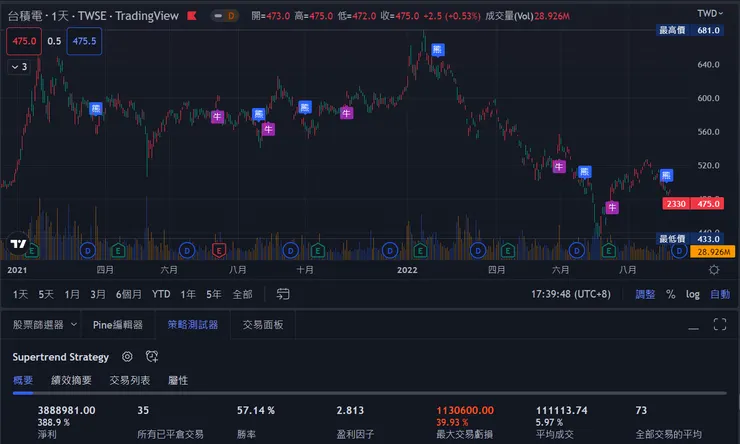Open the 股票篩選器 tab

[x=38, y=325]
